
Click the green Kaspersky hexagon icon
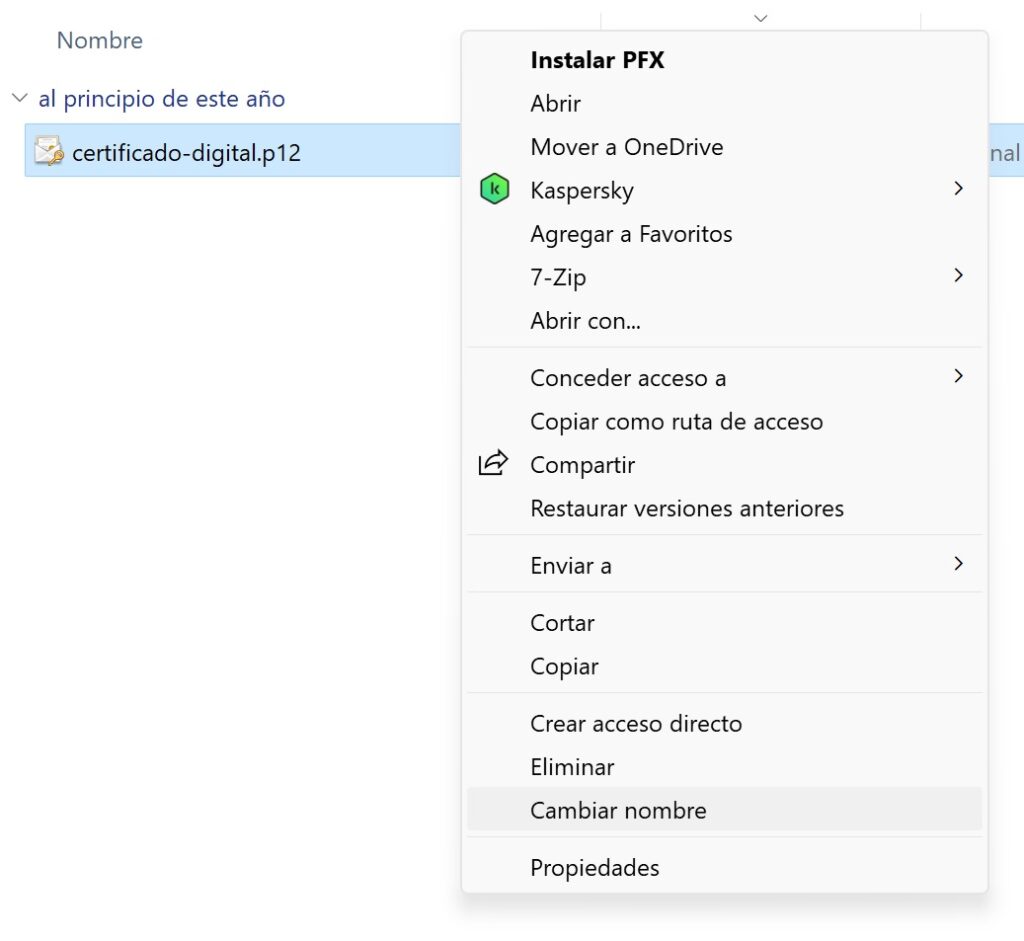point(494,190)
